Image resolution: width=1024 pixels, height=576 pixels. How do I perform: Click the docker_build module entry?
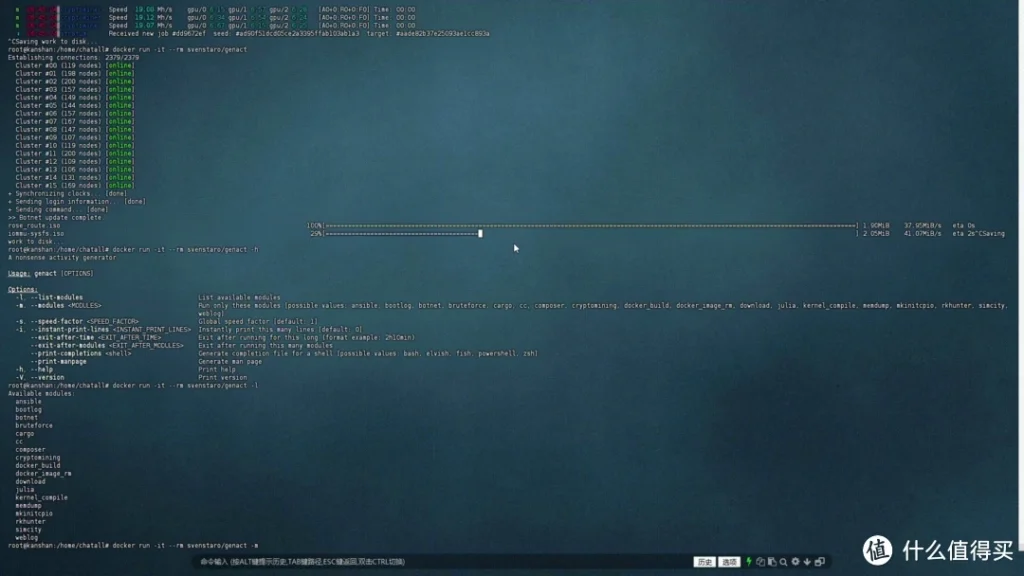[x=37, y=465]
